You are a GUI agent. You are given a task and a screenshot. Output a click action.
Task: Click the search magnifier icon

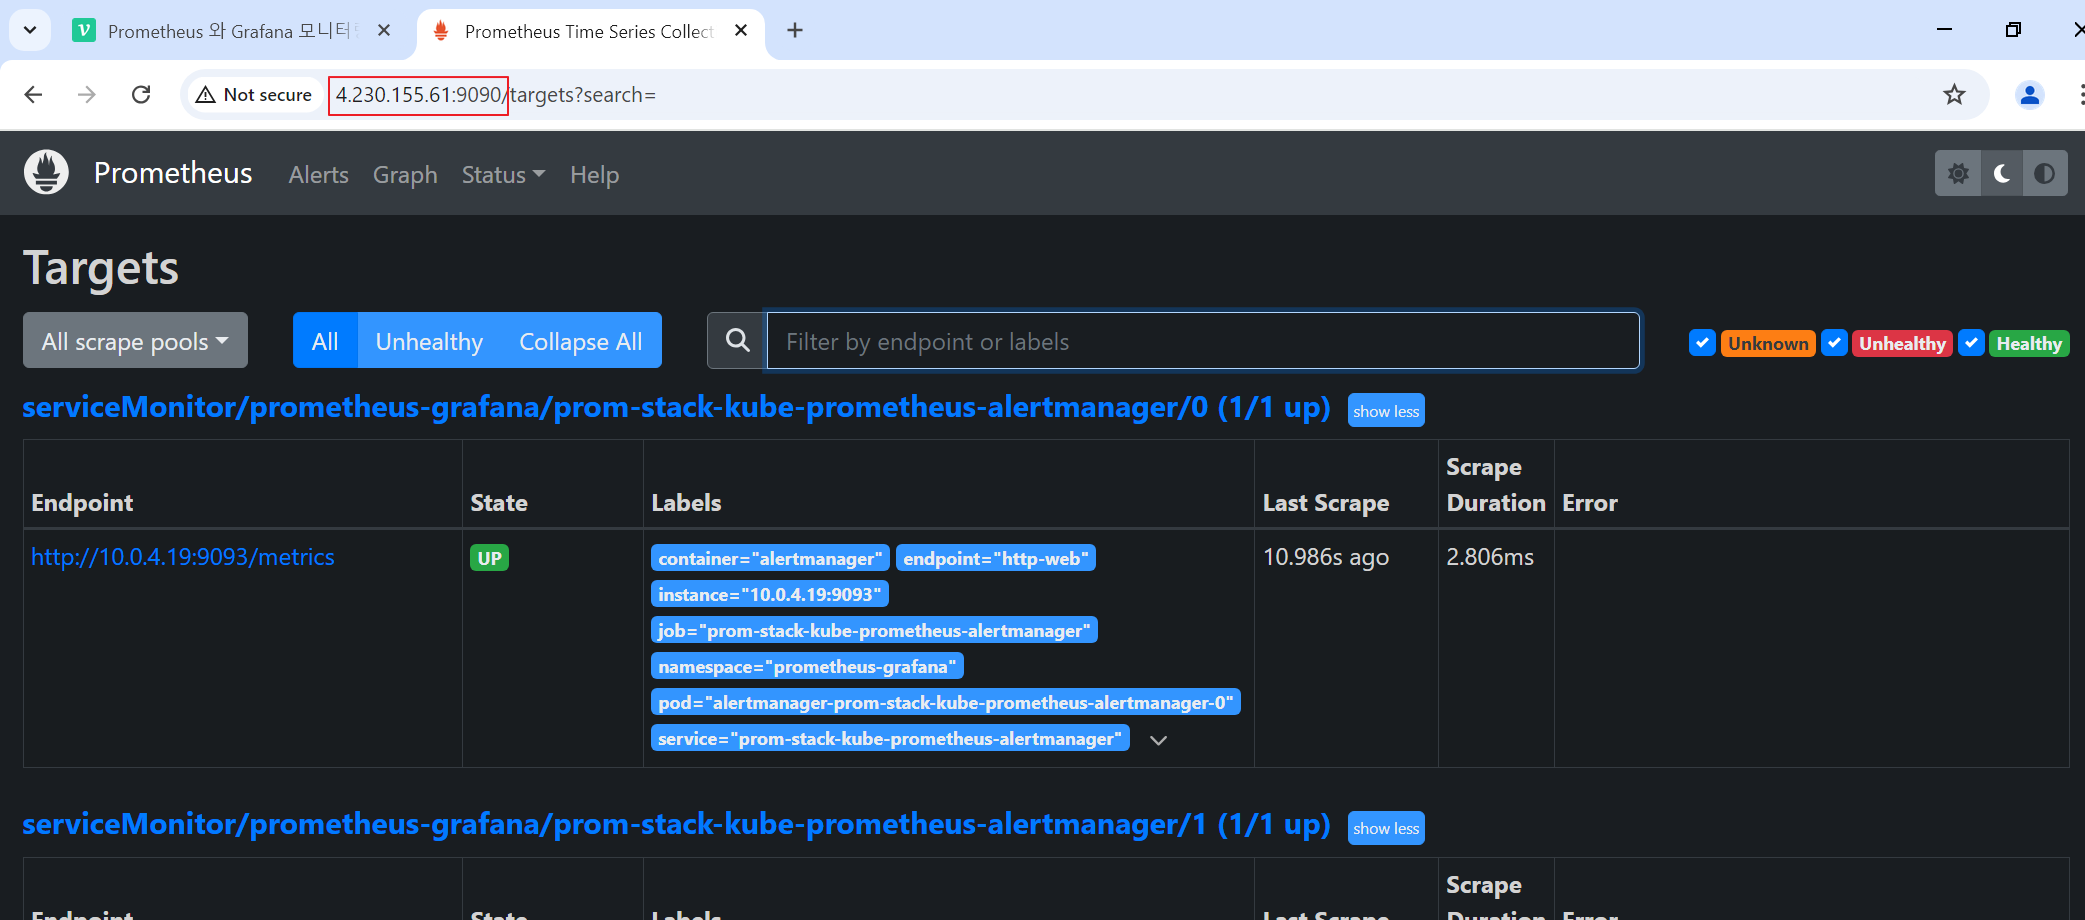(x=737, y=341)
